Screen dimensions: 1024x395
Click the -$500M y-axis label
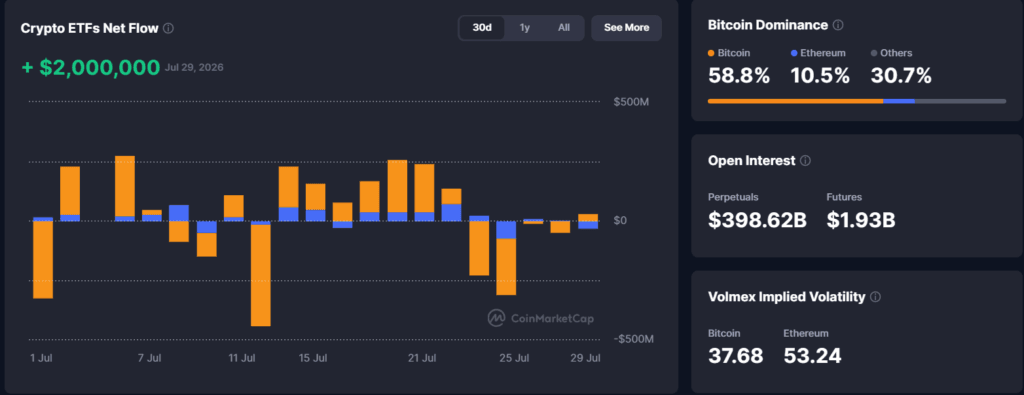point(633,339)
